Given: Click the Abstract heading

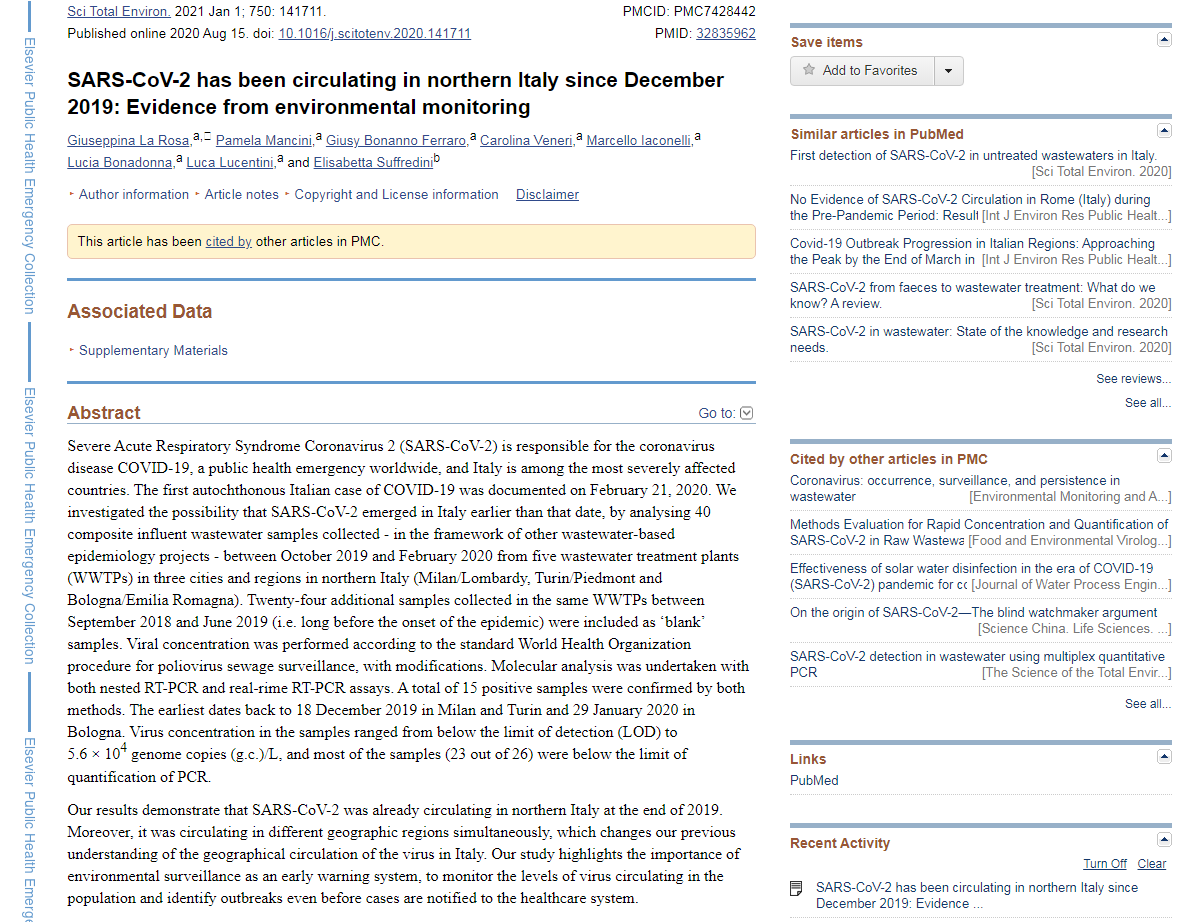Looking at the screenshot, I should [104, 413].
